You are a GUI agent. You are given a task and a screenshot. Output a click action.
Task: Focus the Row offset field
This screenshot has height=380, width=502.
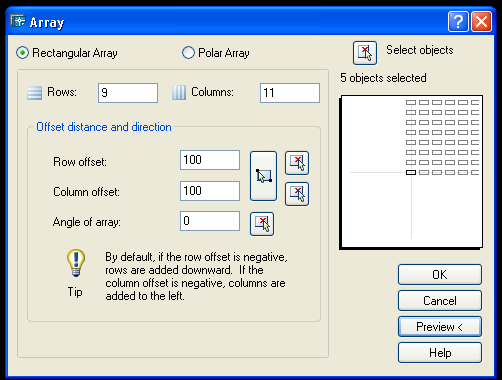tap(210, 160)
